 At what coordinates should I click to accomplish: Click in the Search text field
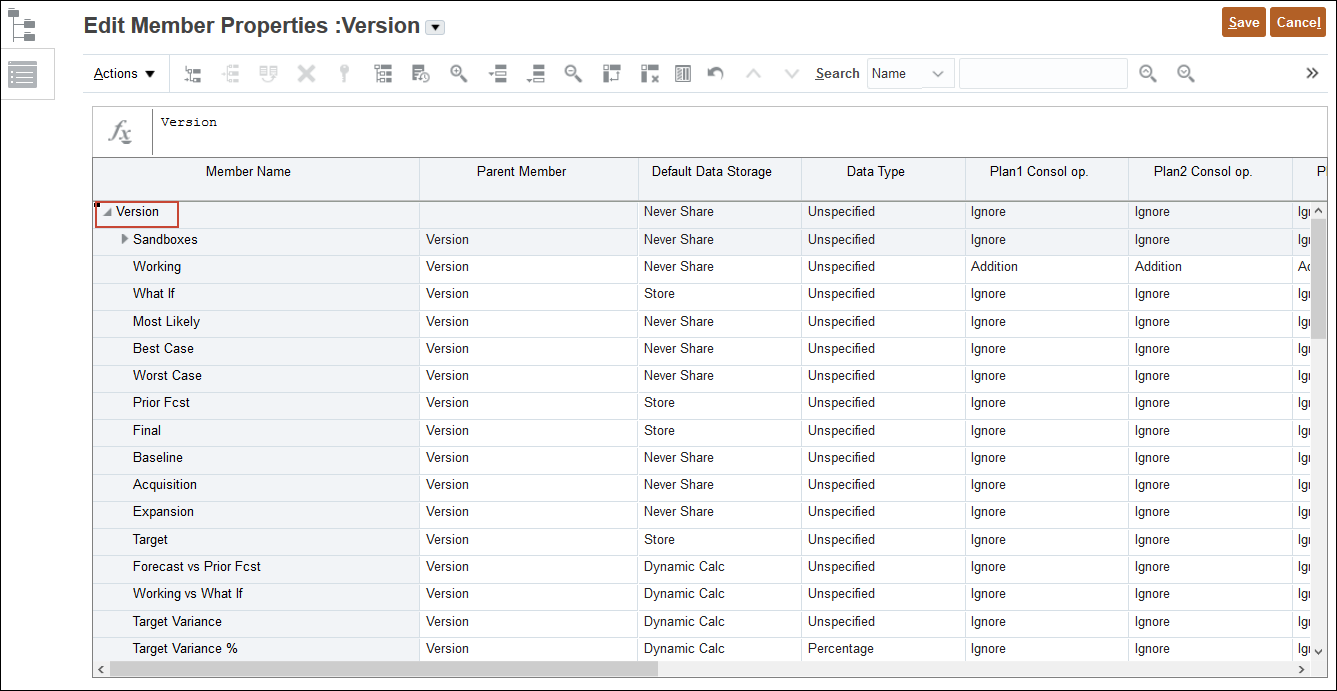pos(1042,73)
